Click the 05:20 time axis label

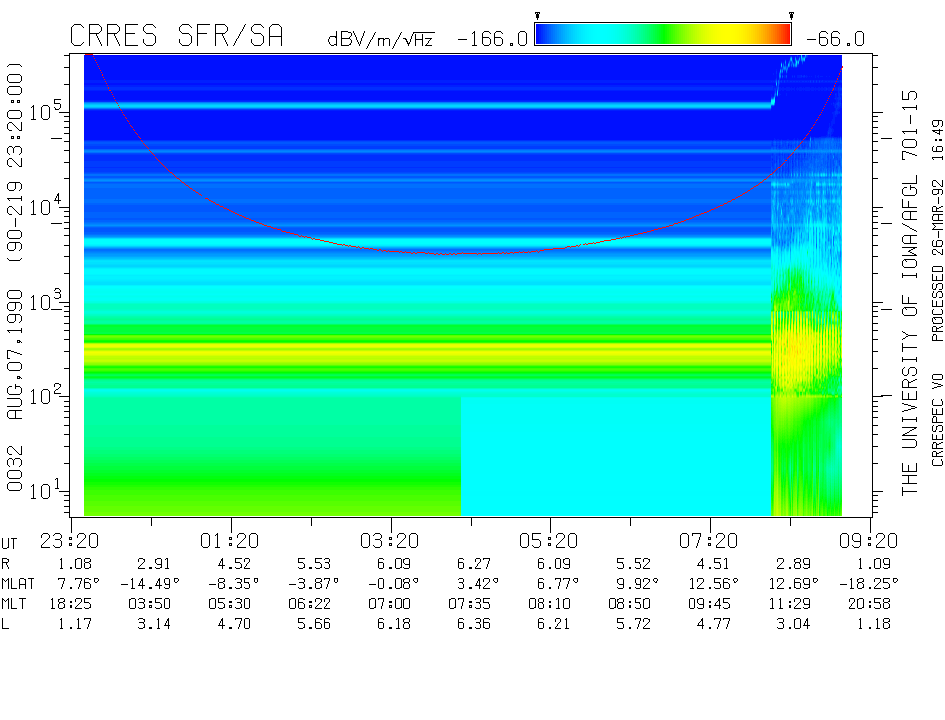[x=550, y=542]
